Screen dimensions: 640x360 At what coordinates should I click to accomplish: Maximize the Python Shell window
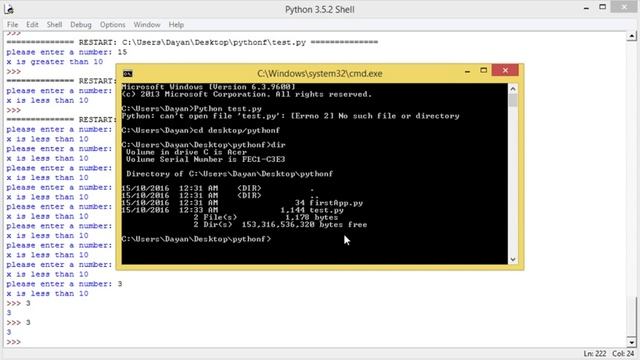tap(602, 7)
